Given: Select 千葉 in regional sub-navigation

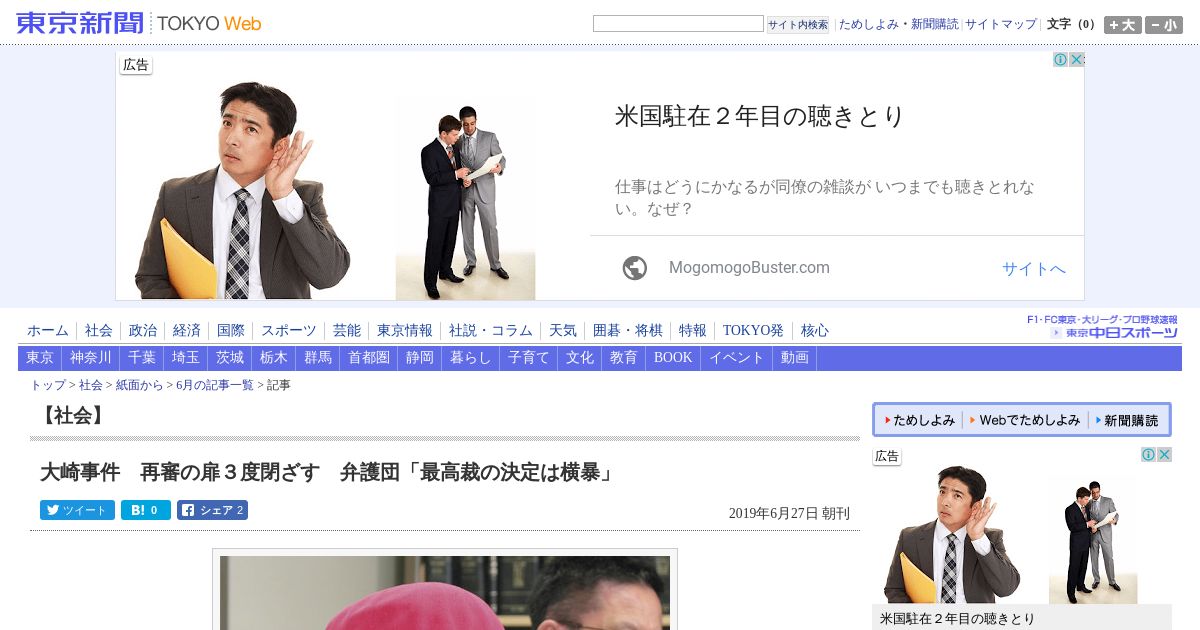Looking at the screenshot, I should pyautogui.click(x=142, y=358).
